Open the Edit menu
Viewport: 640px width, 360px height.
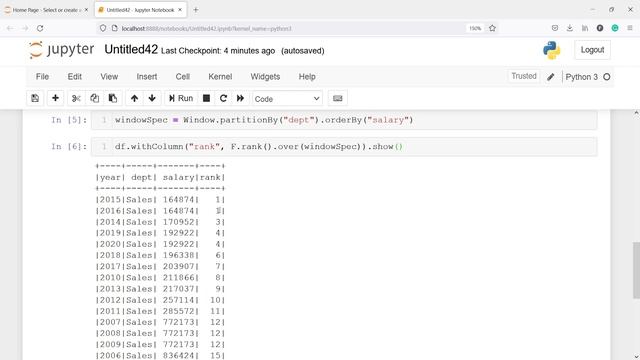tap(75, 77)
